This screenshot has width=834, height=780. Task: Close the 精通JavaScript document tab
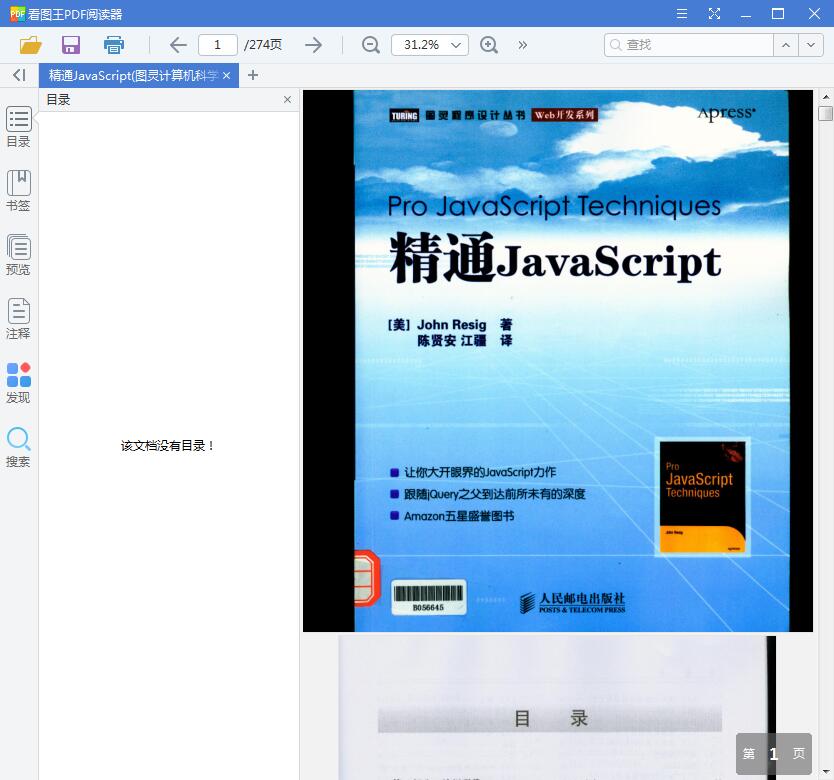coord(227,76)
